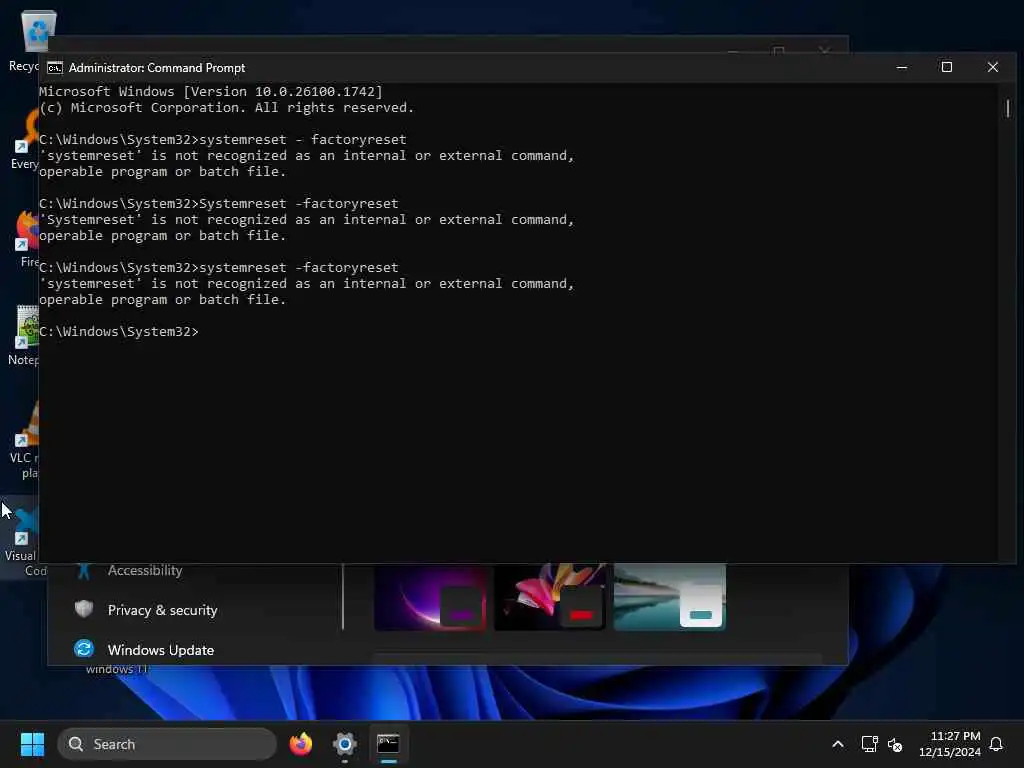Screen dimensions: 1024x768
Task: Launch Firefox from the taskbar
Action: pyautogui.click(x=301, y=744)
